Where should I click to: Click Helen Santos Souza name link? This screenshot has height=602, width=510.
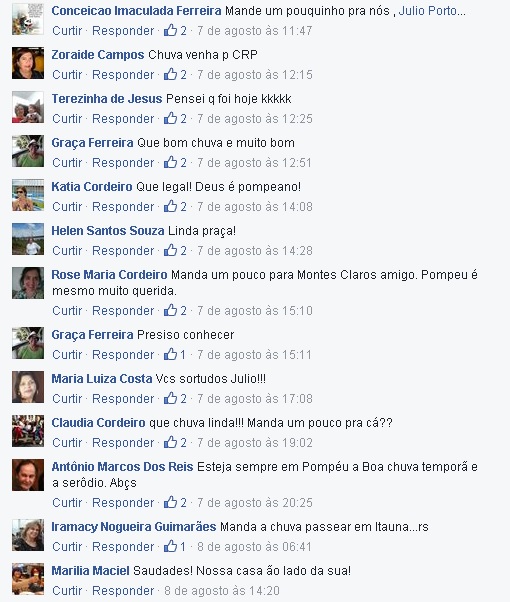click(x=108, y=231)
